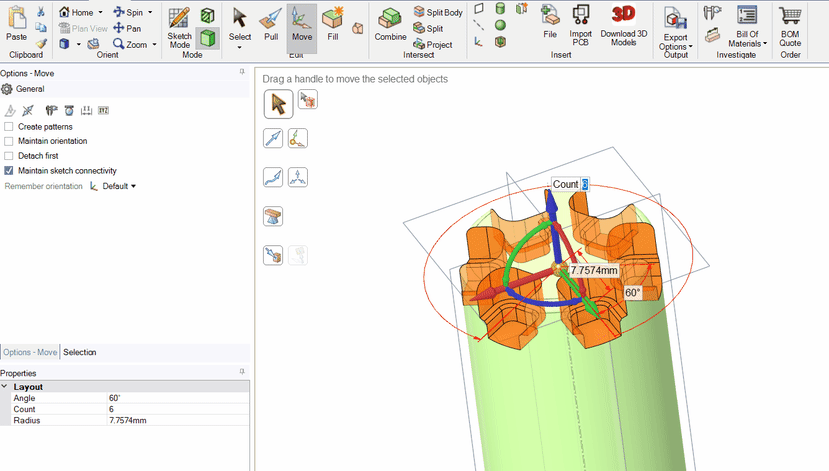Select the Spin orient tool

click(x=128, y=12)
